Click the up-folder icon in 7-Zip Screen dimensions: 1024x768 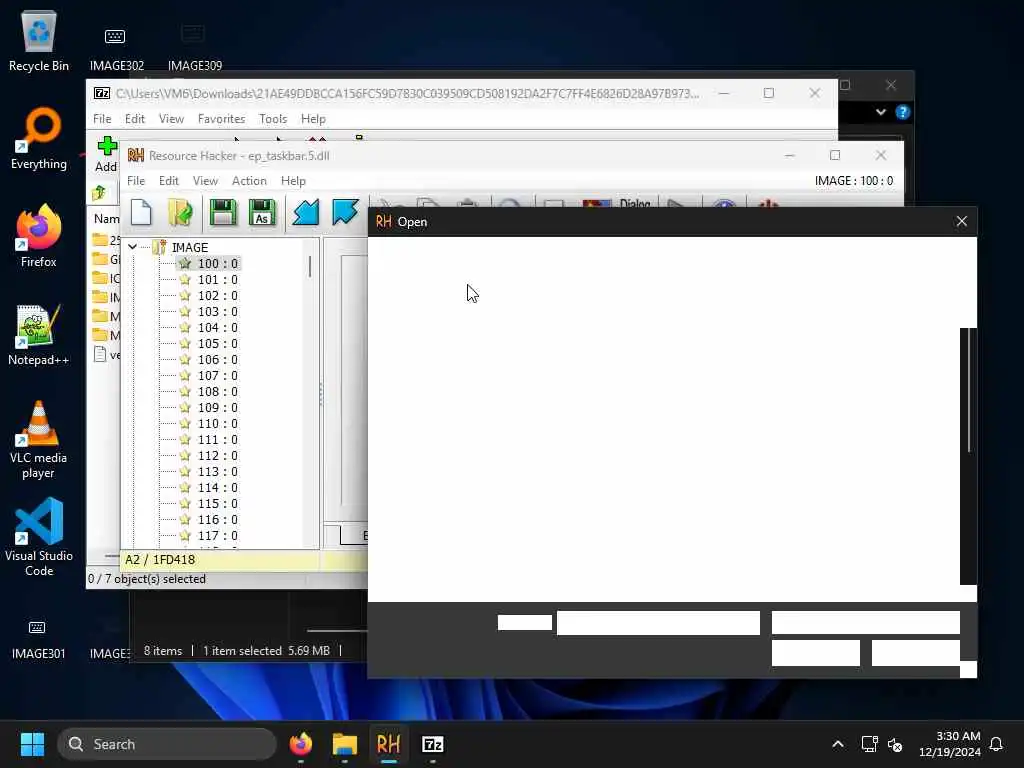tap(99, 193)
